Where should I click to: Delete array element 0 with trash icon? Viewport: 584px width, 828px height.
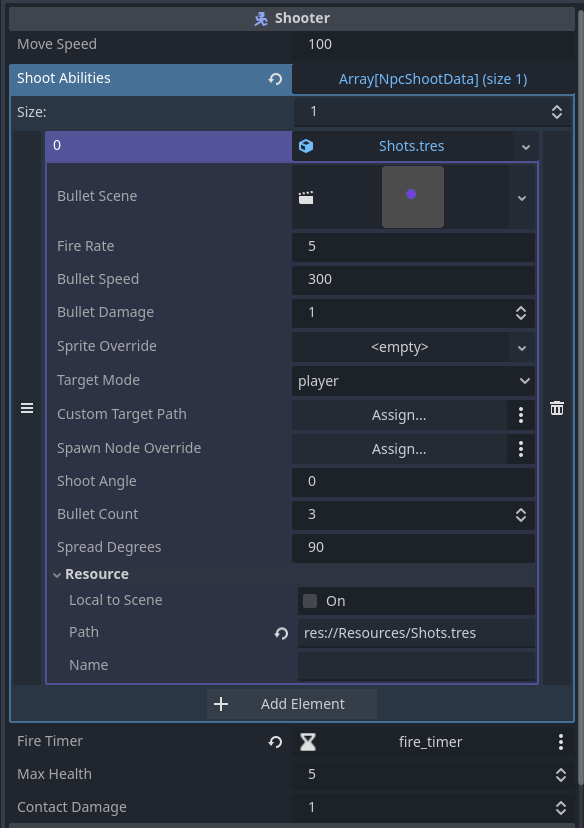click(x=557, y=408)
